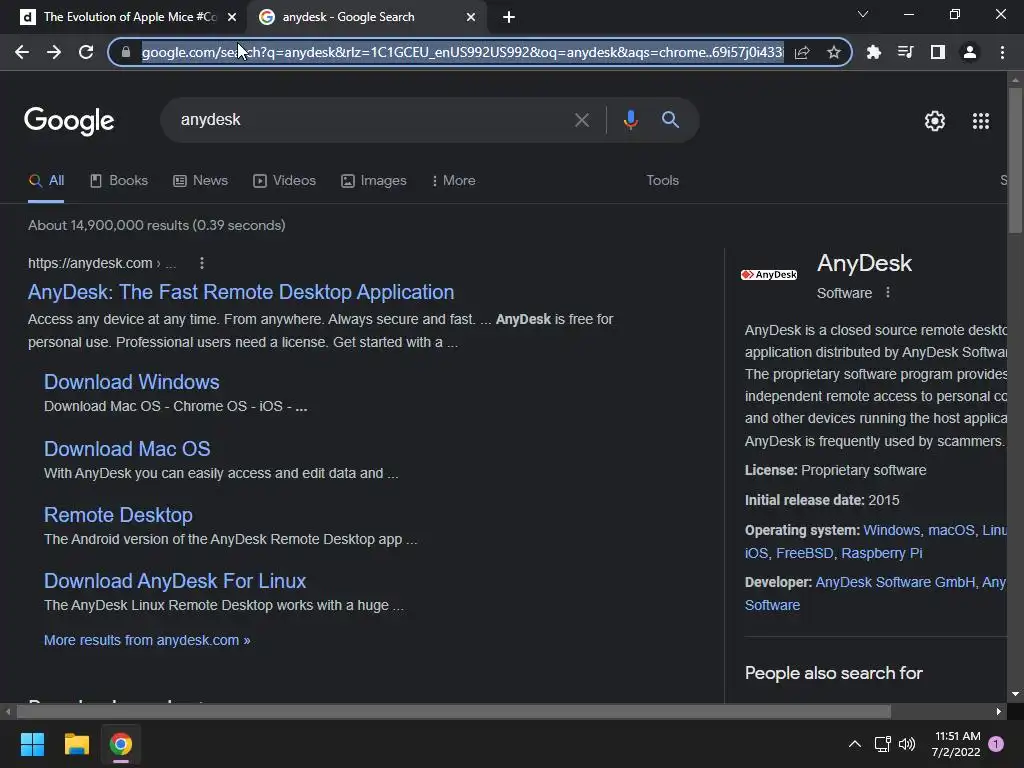Share this page icon in address bar
The image size is (1024, 768).
point(802,52)
